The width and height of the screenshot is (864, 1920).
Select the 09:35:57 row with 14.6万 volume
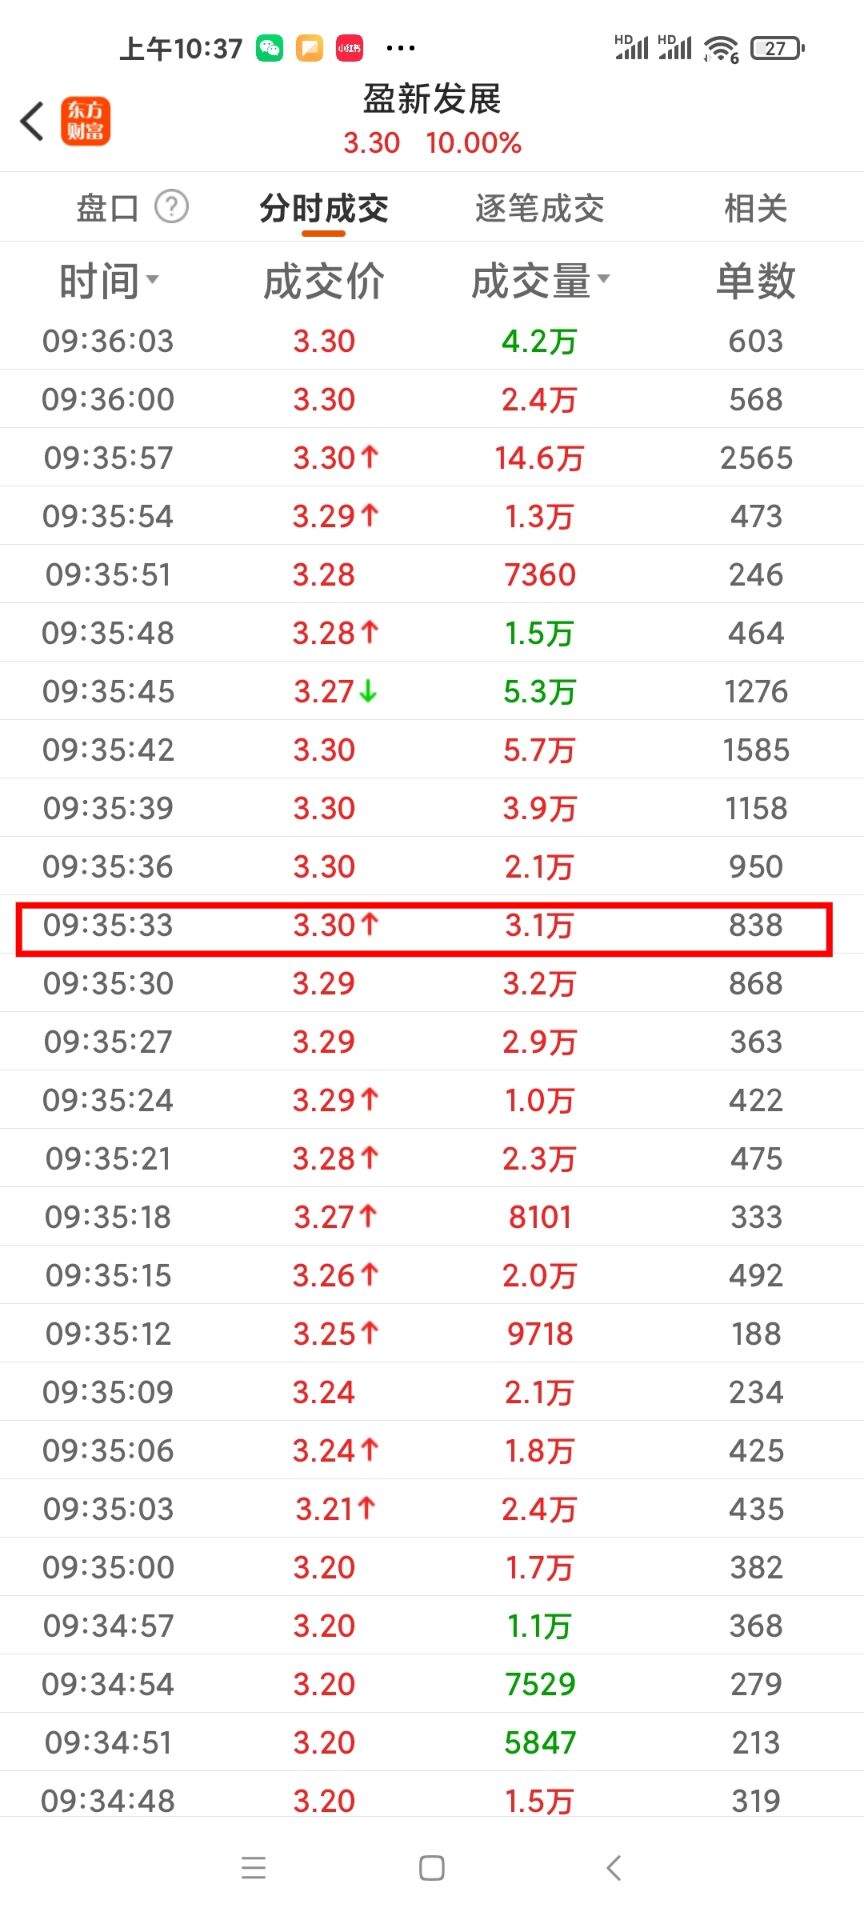tap(432, 458)
